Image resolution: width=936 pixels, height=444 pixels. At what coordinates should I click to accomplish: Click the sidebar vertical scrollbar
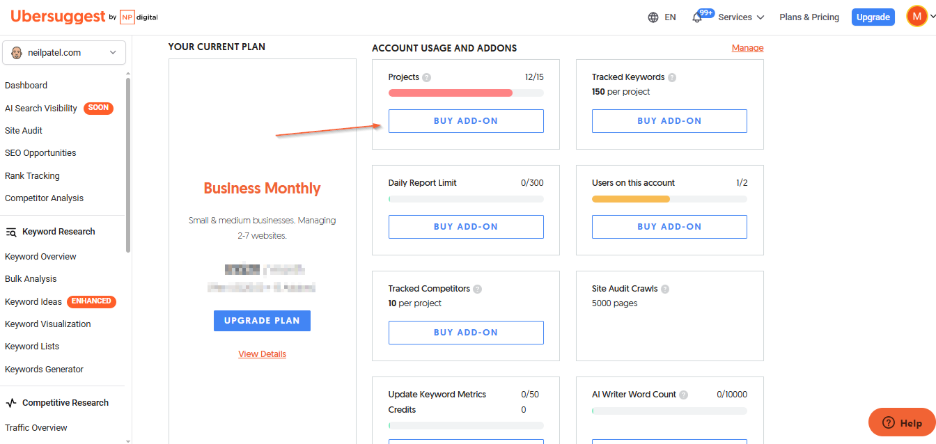pos(128,164)
